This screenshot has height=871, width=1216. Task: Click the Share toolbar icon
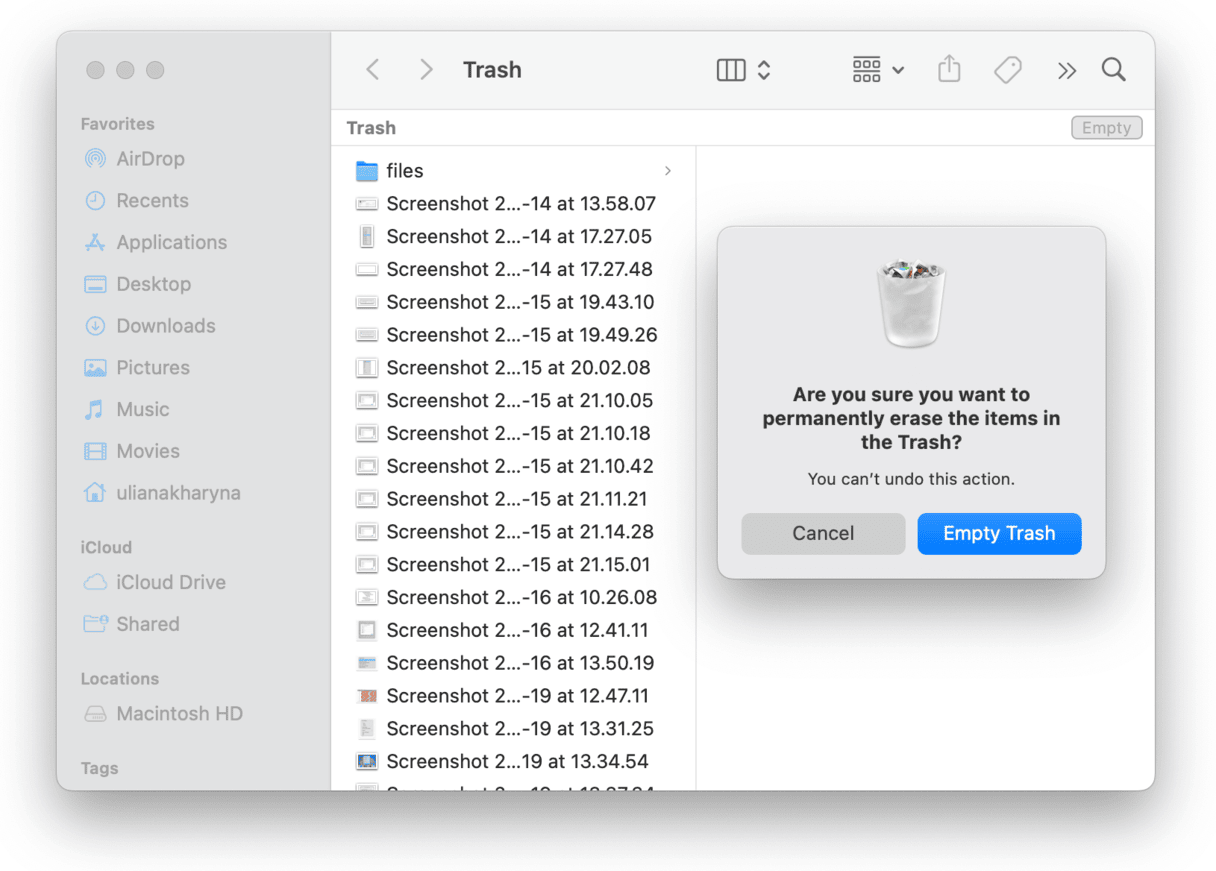949,70
